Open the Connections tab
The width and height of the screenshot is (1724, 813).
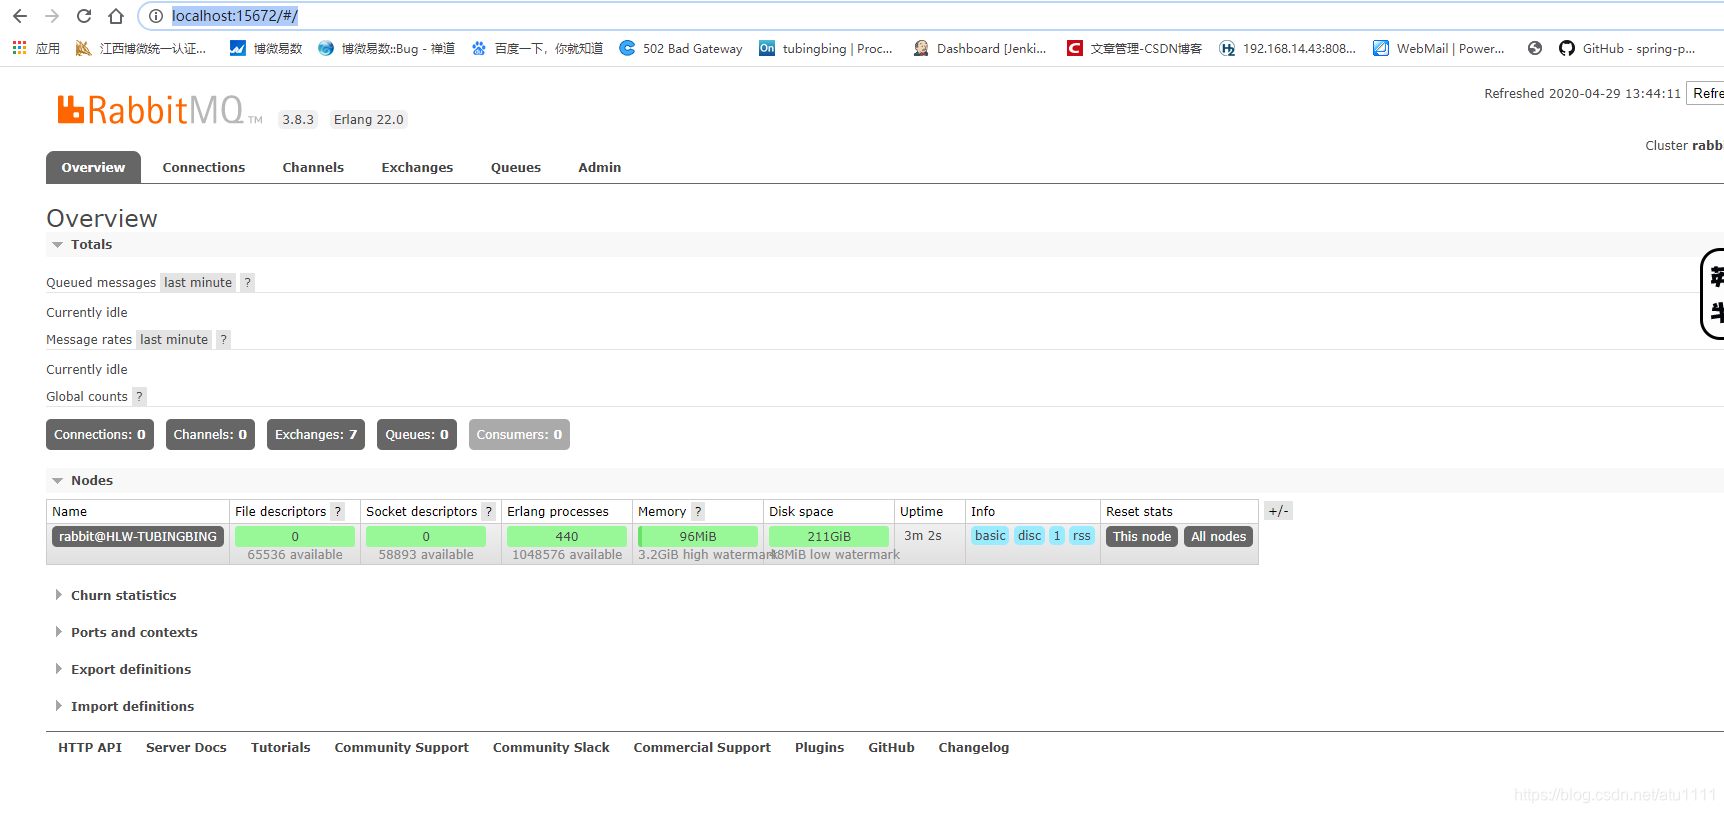coord(204,168)
